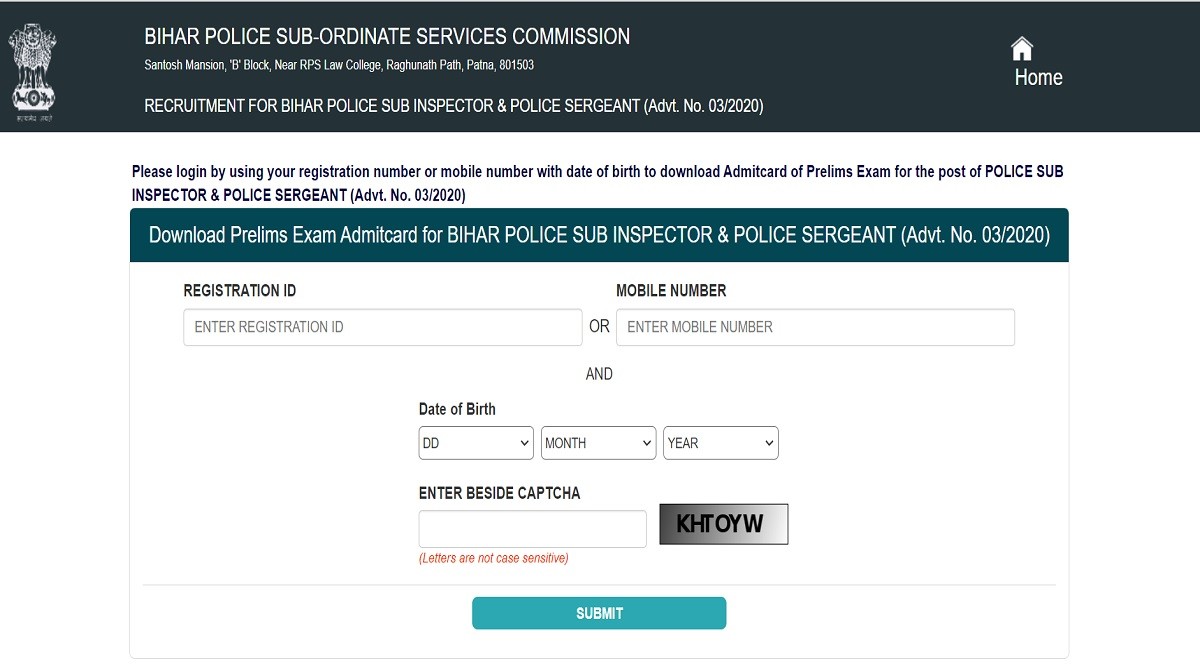Click the 'Letters are not case sensitive' note

(493, 558)
